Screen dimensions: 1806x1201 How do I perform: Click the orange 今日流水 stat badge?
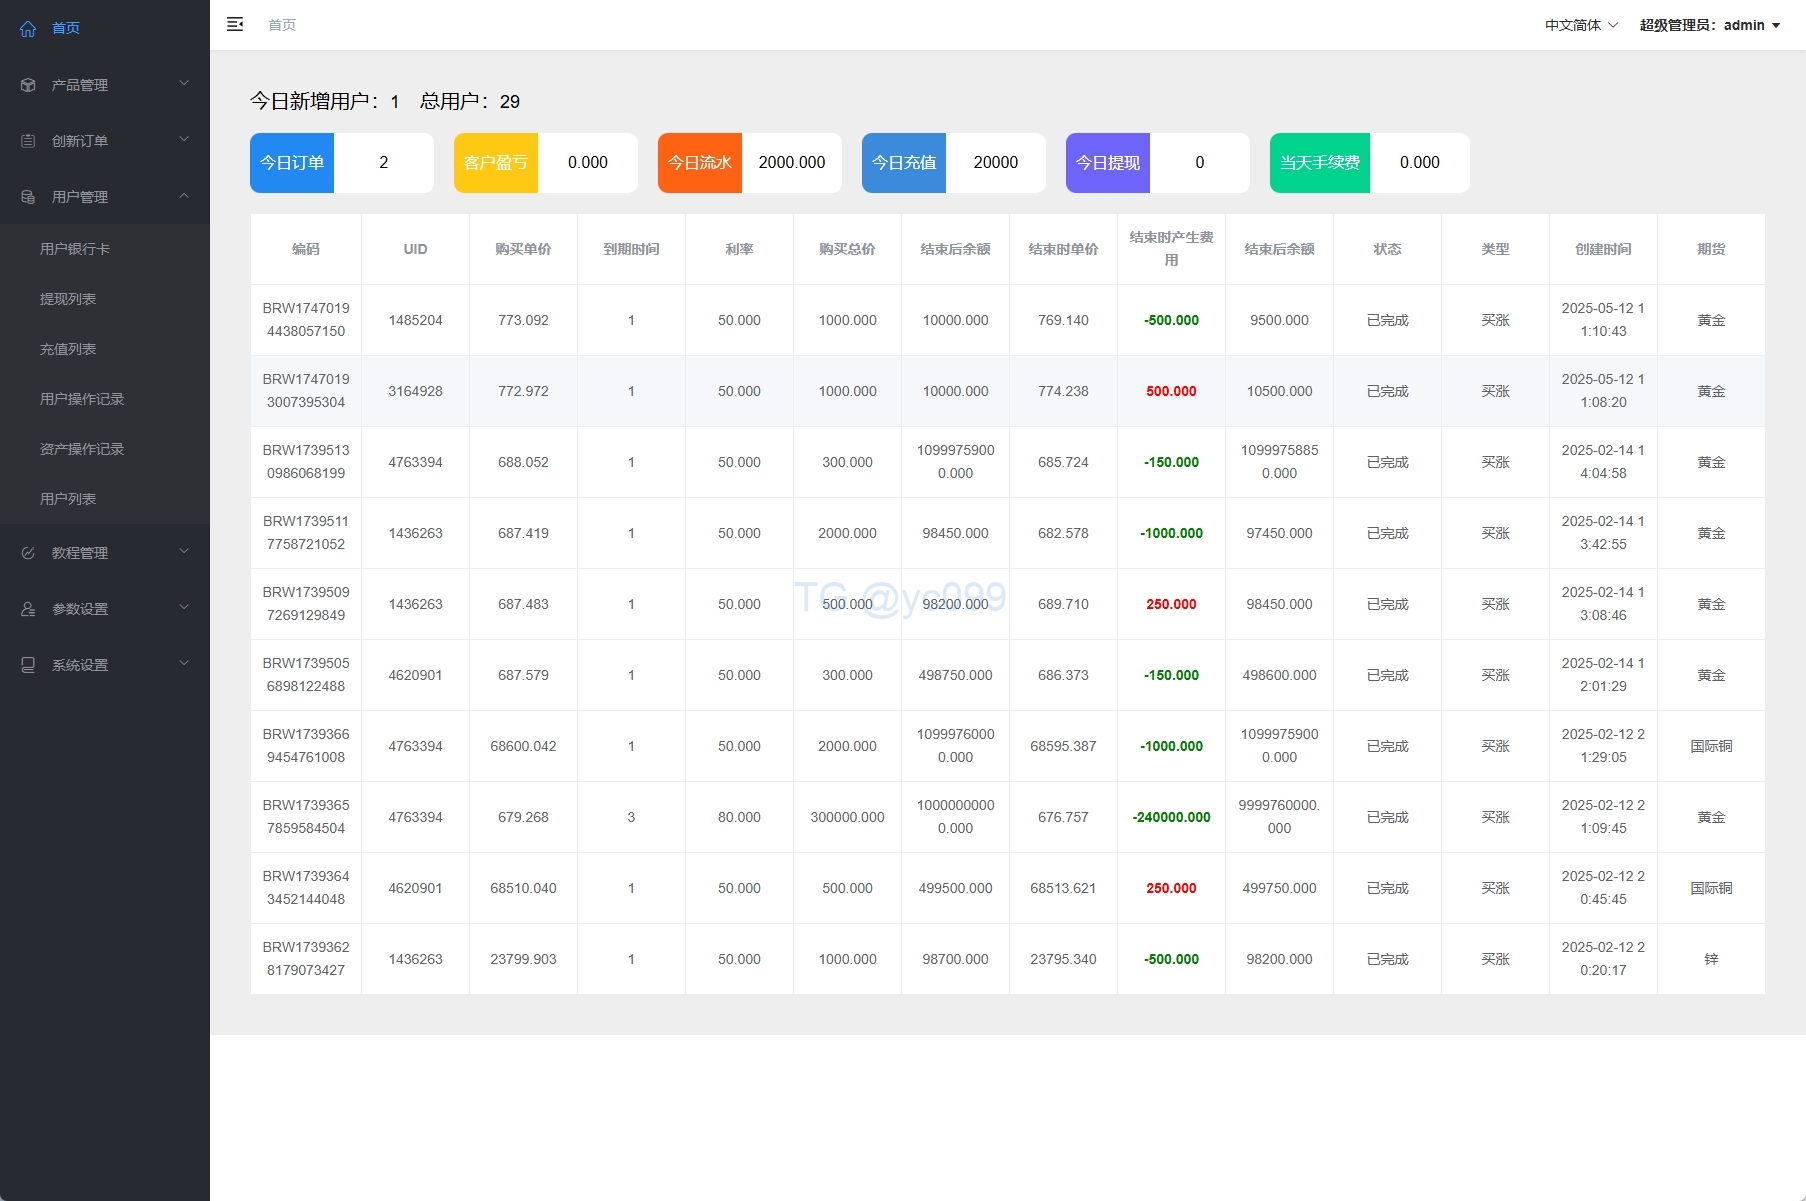tap(700, 163)
